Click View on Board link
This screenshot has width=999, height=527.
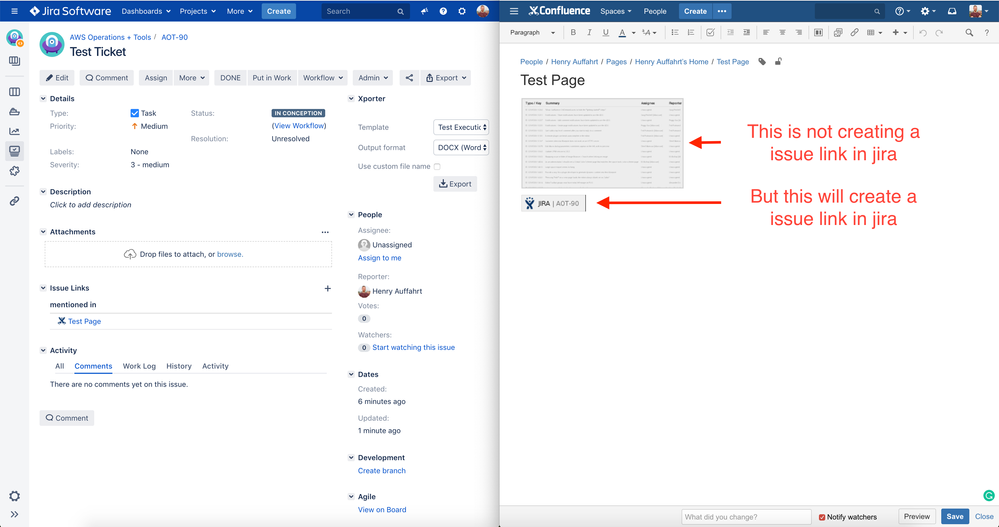pyautogui.click(x=382, y=509)
